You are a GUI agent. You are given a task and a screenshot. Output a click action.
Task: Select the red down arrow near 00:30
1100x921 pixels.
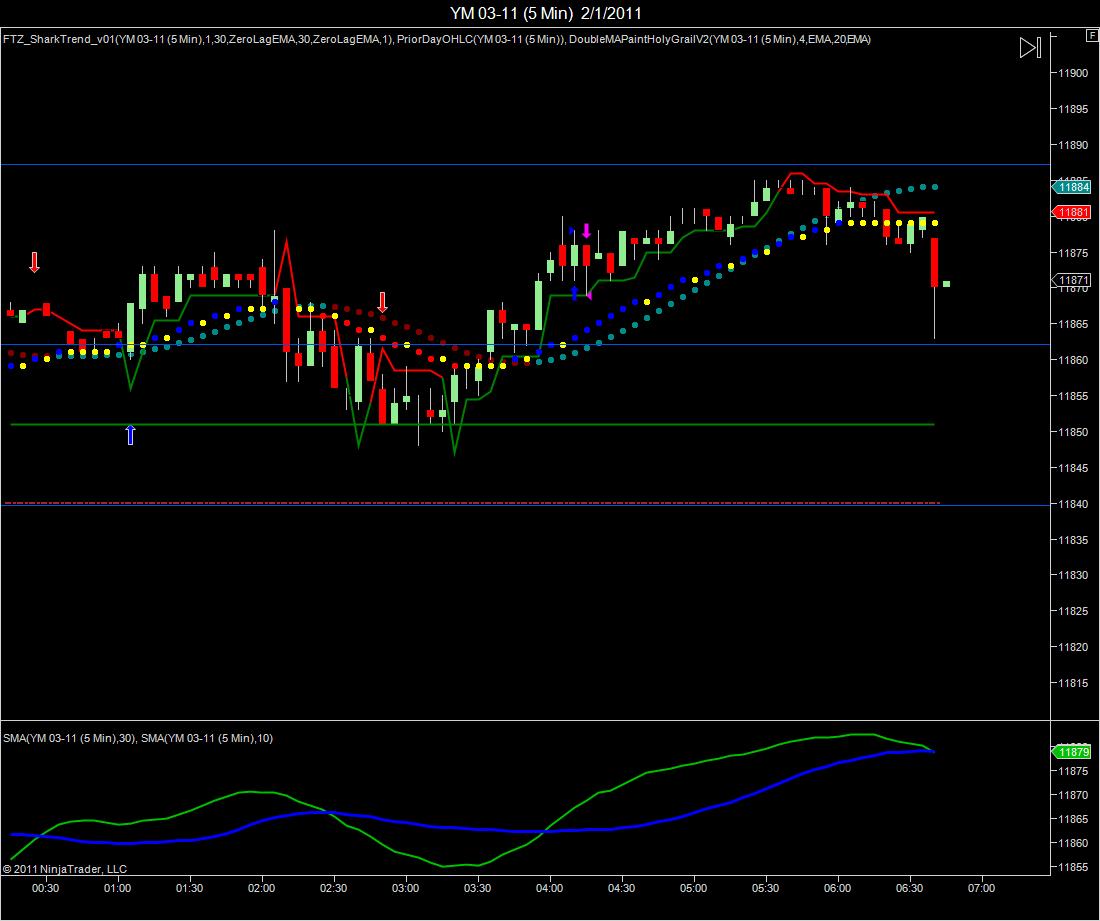(34, 262)
